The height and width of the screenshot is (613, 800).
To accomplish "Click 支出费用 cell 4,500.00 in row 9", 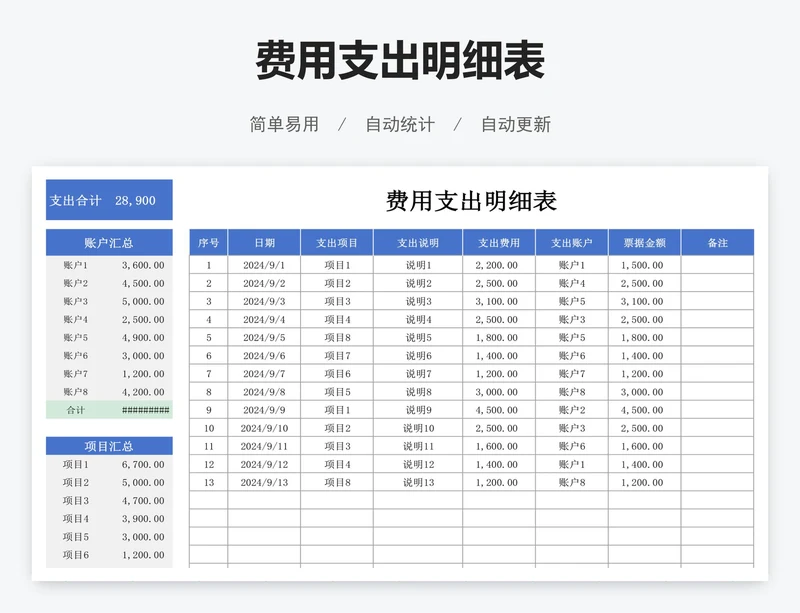I will [499, 410].
